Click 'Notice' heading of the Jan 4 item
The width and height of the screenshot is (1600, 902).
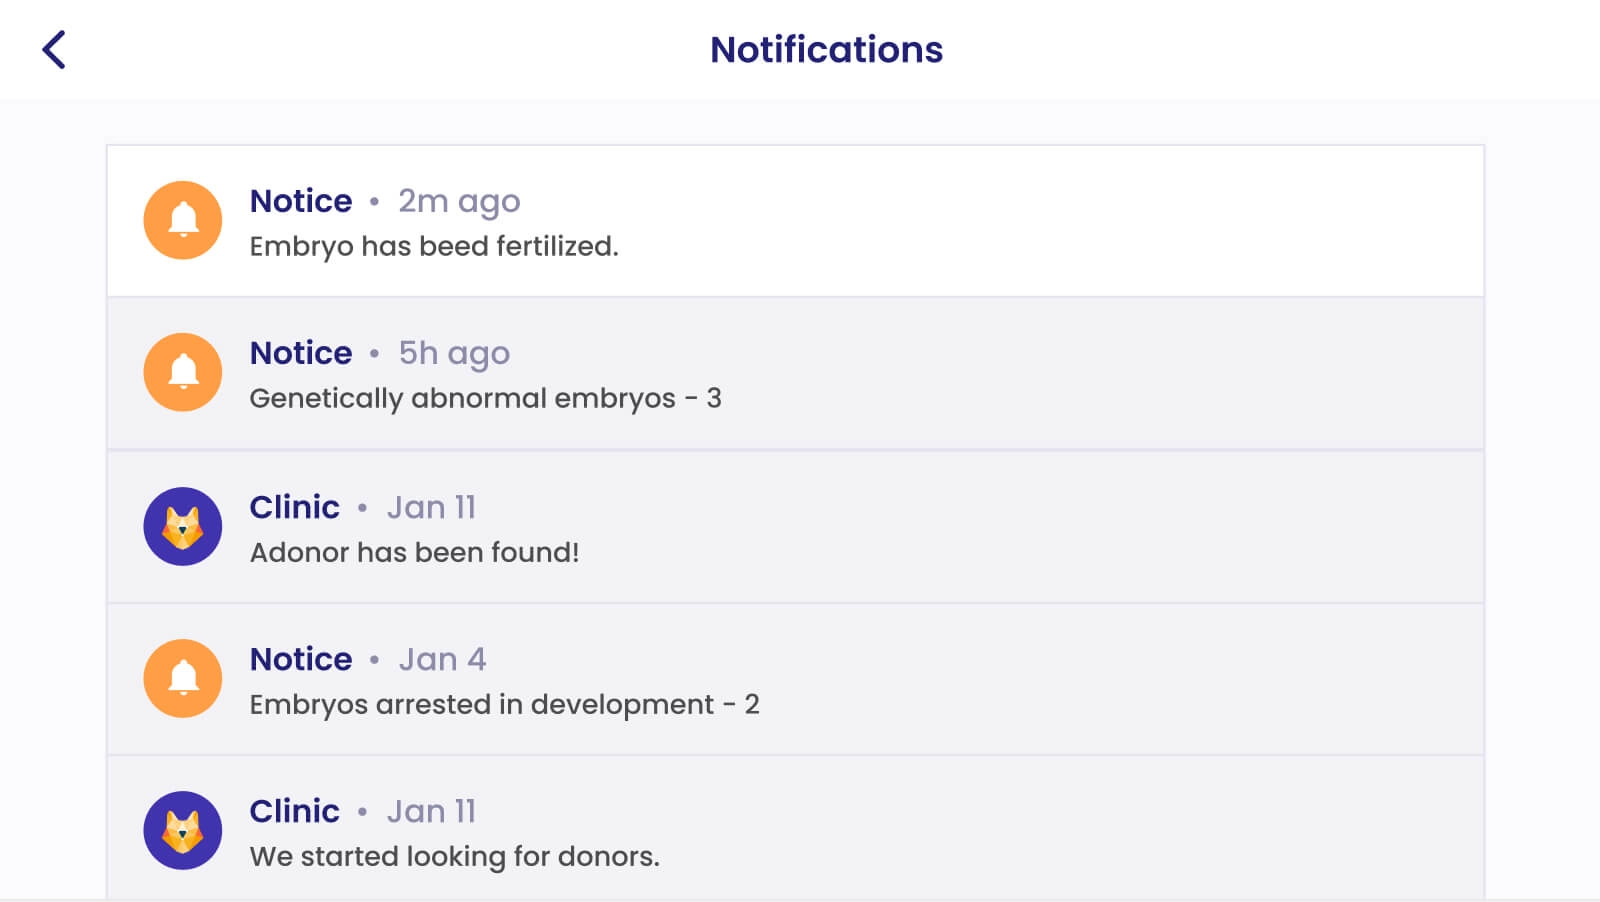click(301, 659)
